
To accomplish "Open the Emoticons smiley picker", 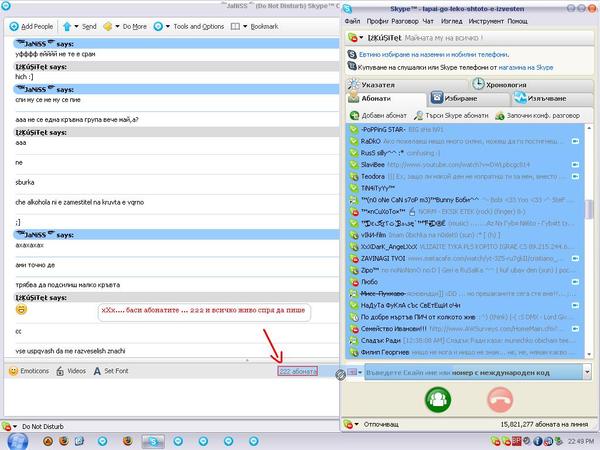I will (x=13, y=371).
